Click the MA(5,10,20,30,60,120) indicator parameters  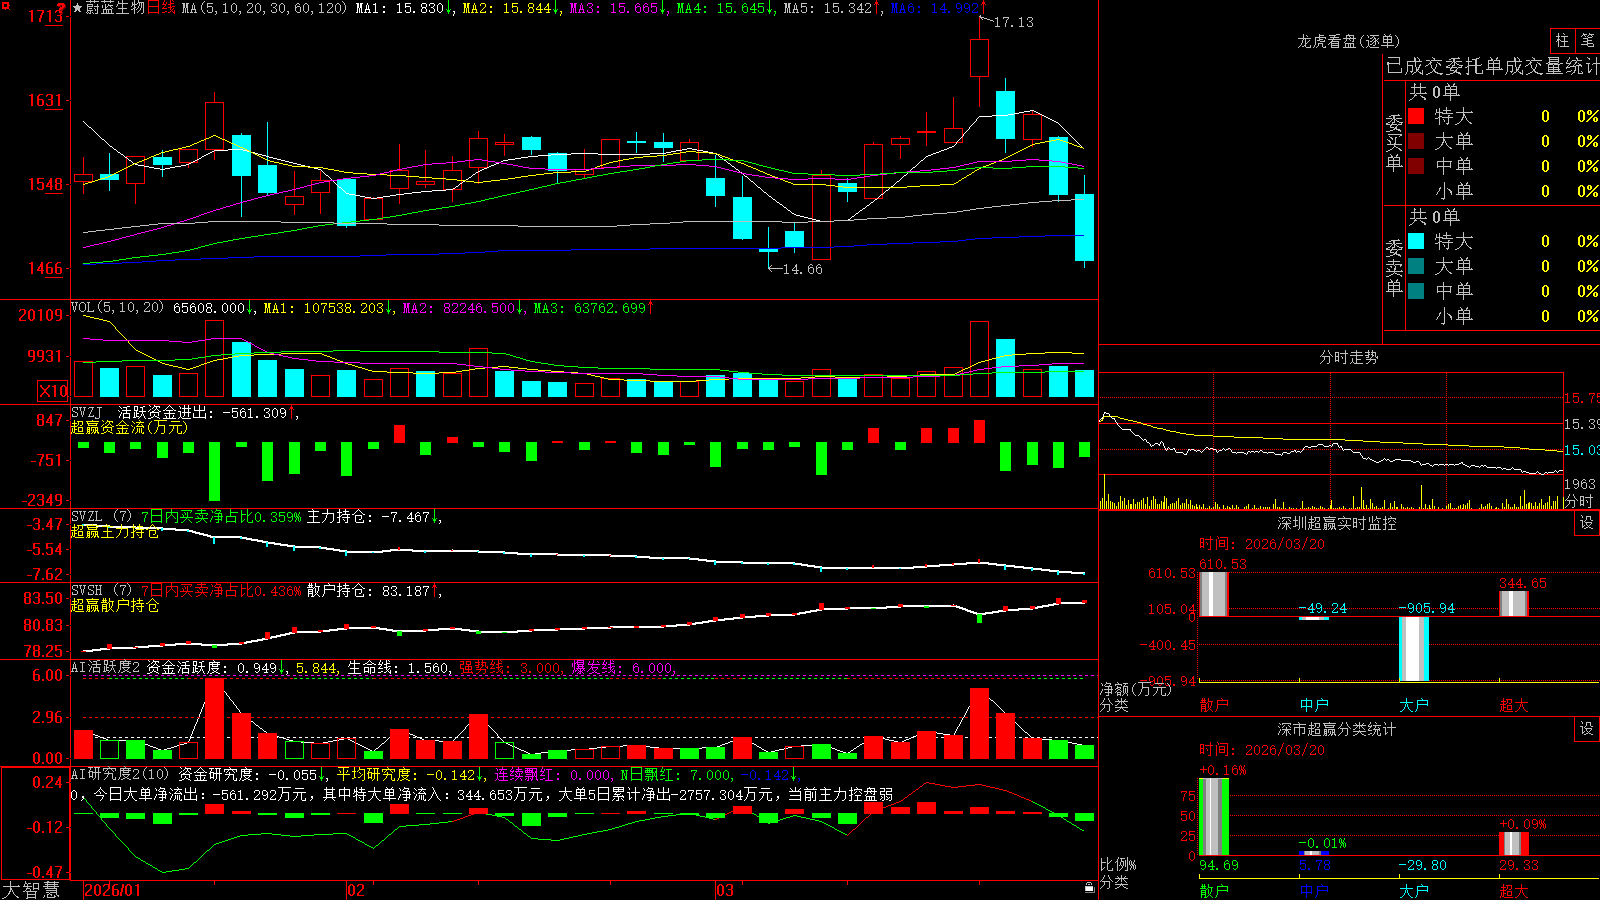(264, 8)
